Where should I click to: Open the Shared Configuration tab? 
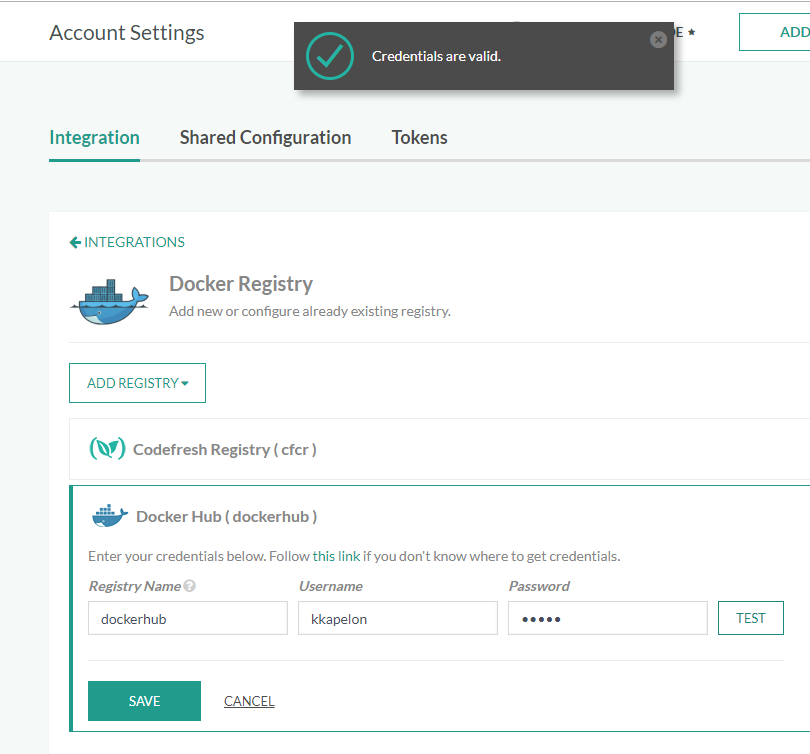(265, 138)
